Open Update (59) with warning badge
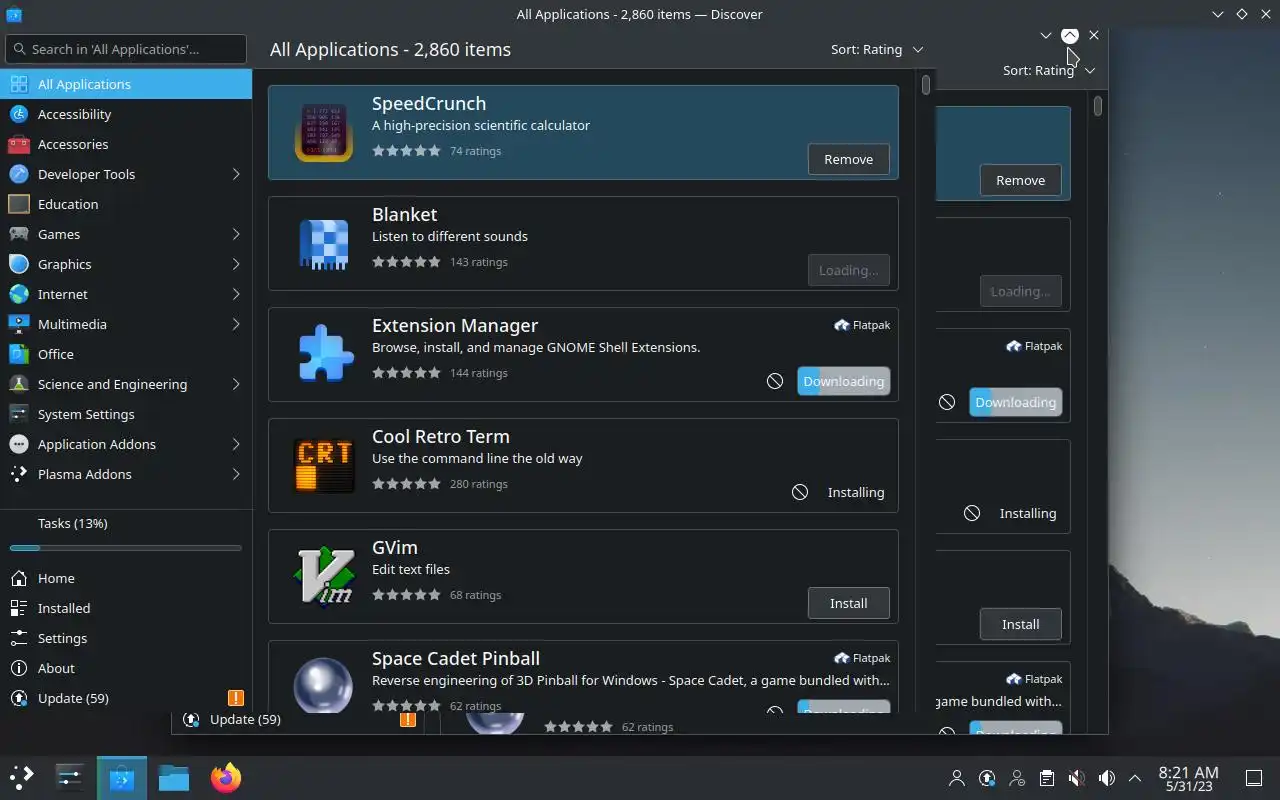 click(126, 698)
